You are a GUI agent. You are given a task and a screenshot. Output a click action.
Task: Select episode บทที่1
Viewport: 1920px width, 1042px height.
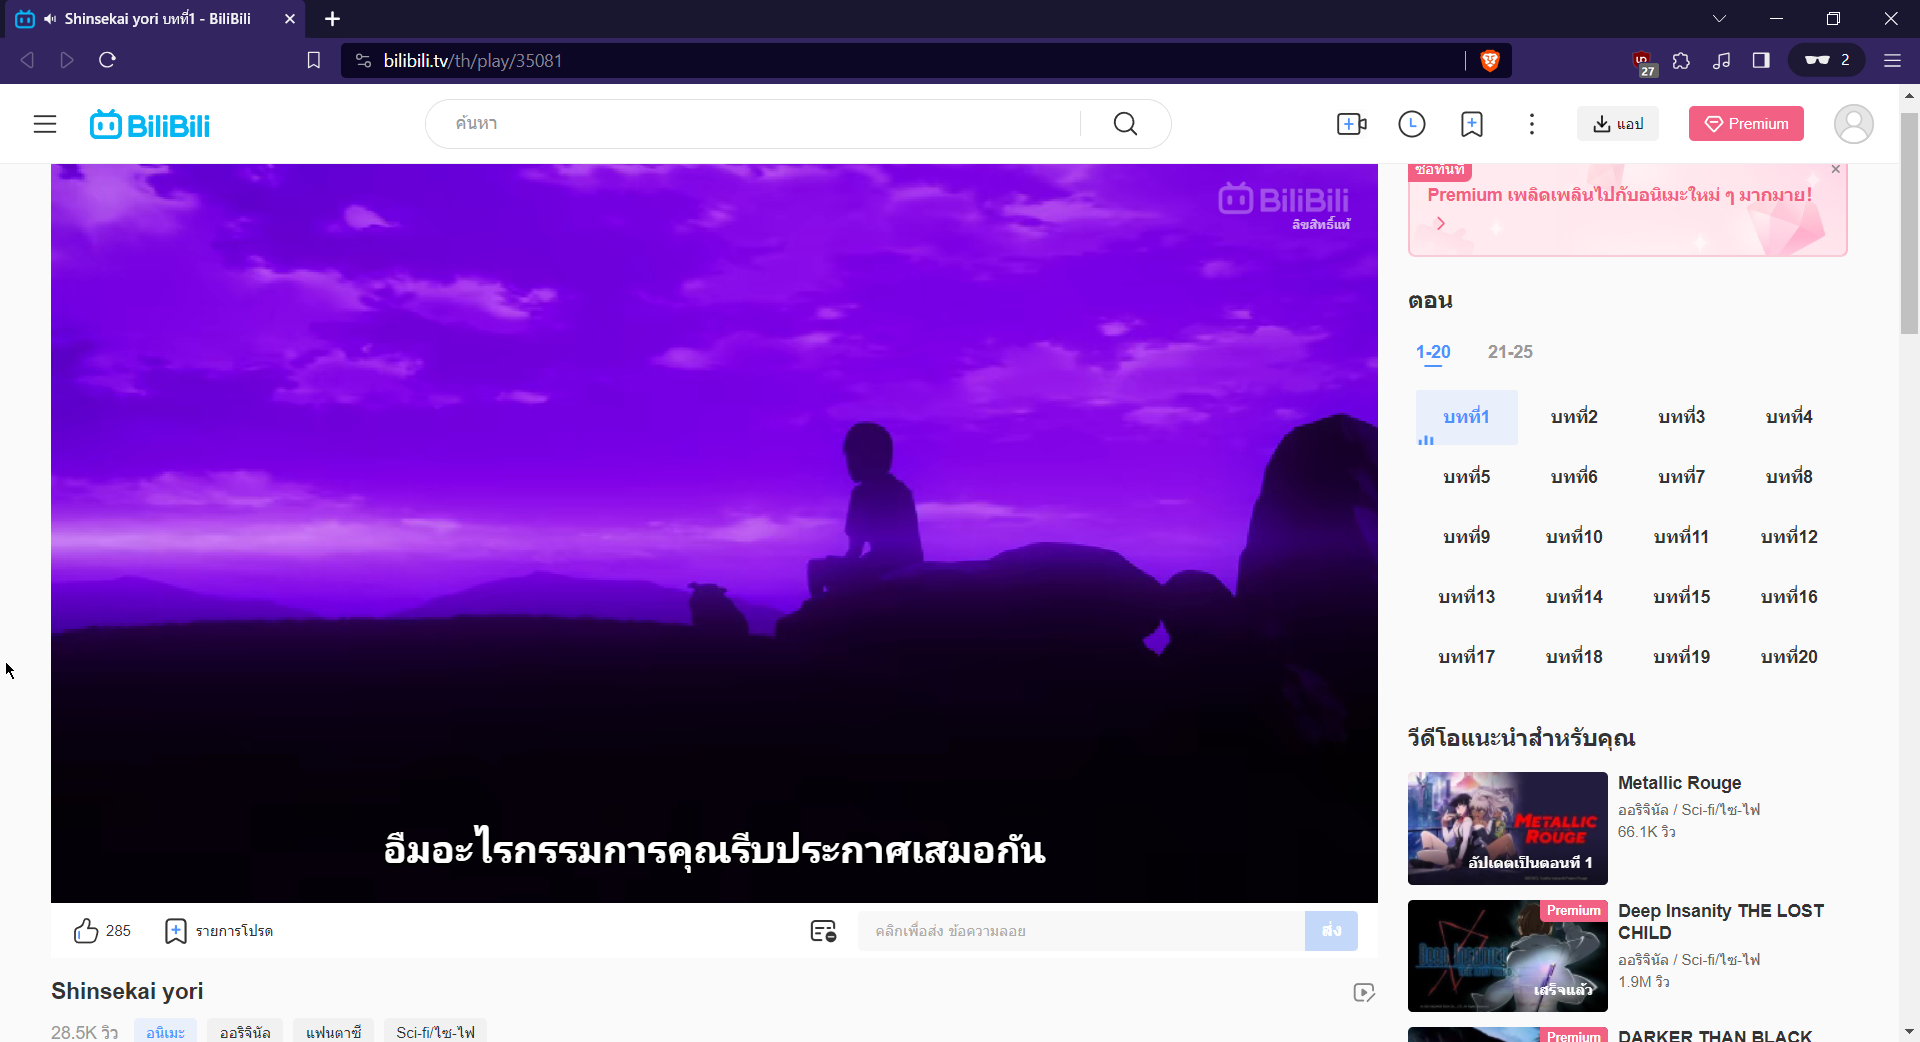1466,417
